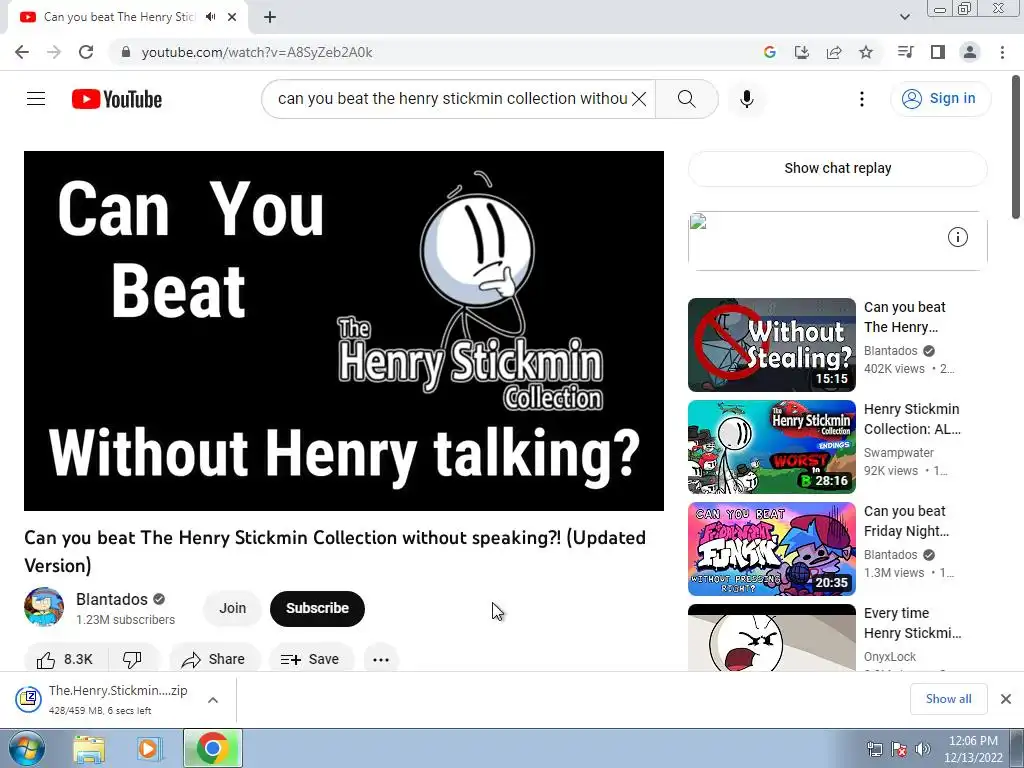Click the magnifier search button
The height and width of the screenshot is (768, 1024).
pos(686,99)
